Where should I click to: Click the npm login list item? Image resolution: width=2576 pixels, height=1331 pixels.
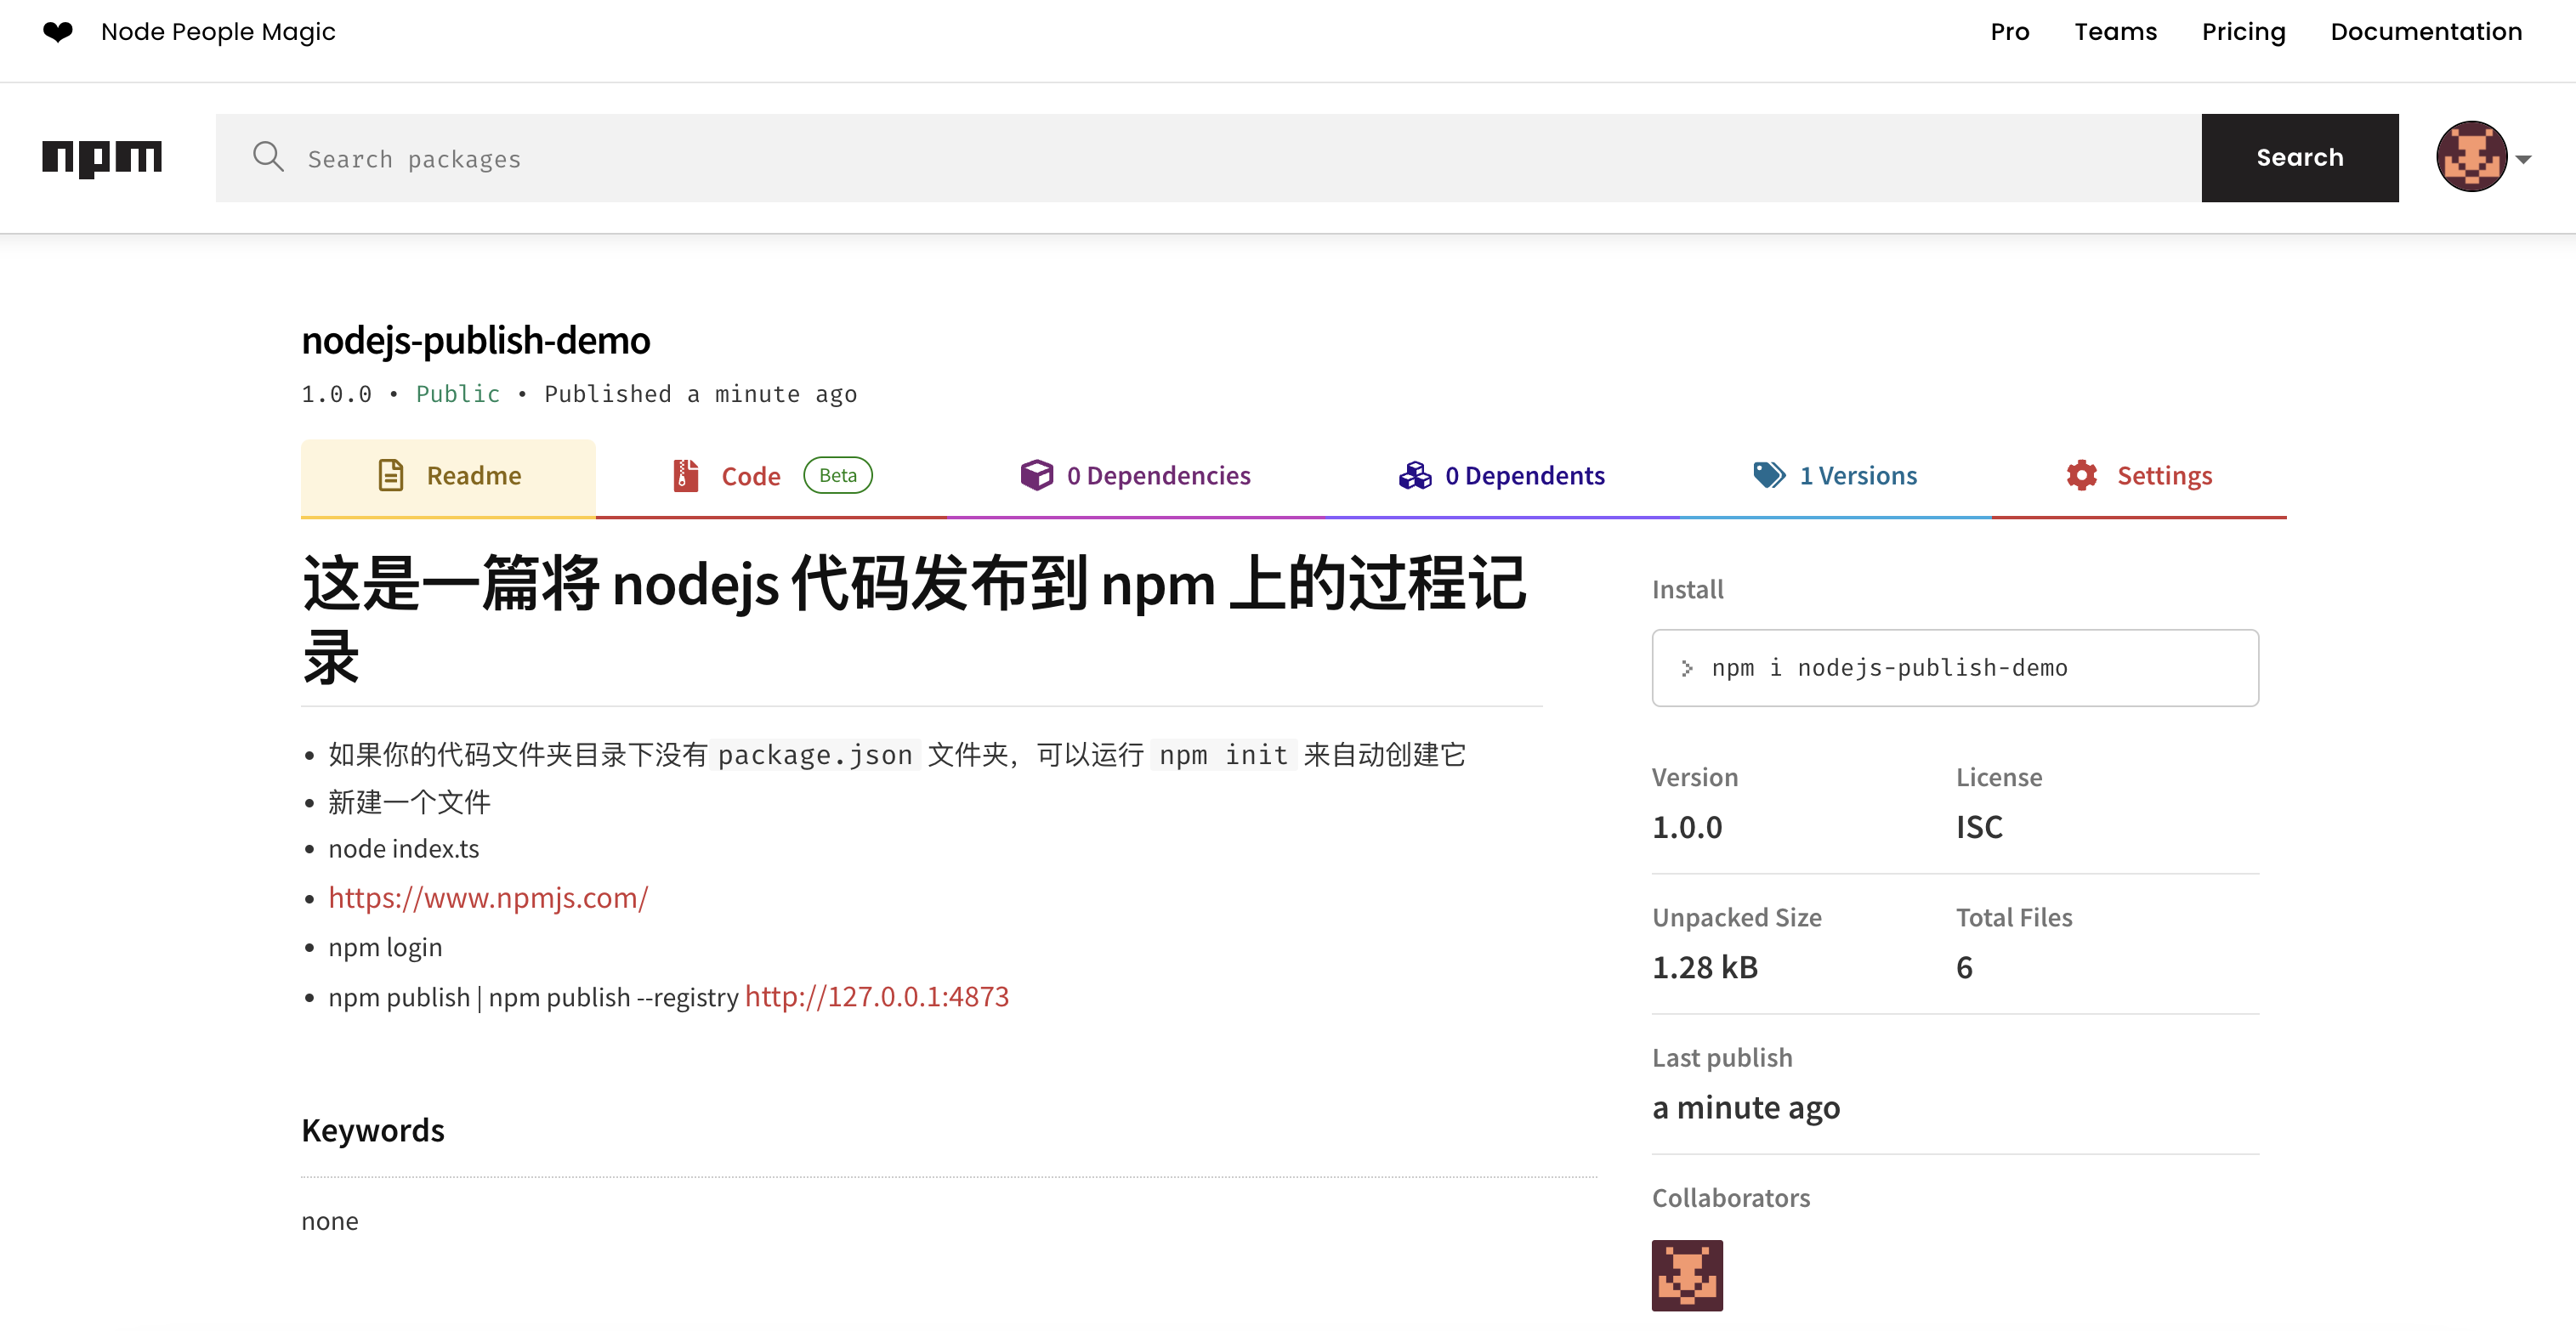pyautogui.click(x=385, y=948)
